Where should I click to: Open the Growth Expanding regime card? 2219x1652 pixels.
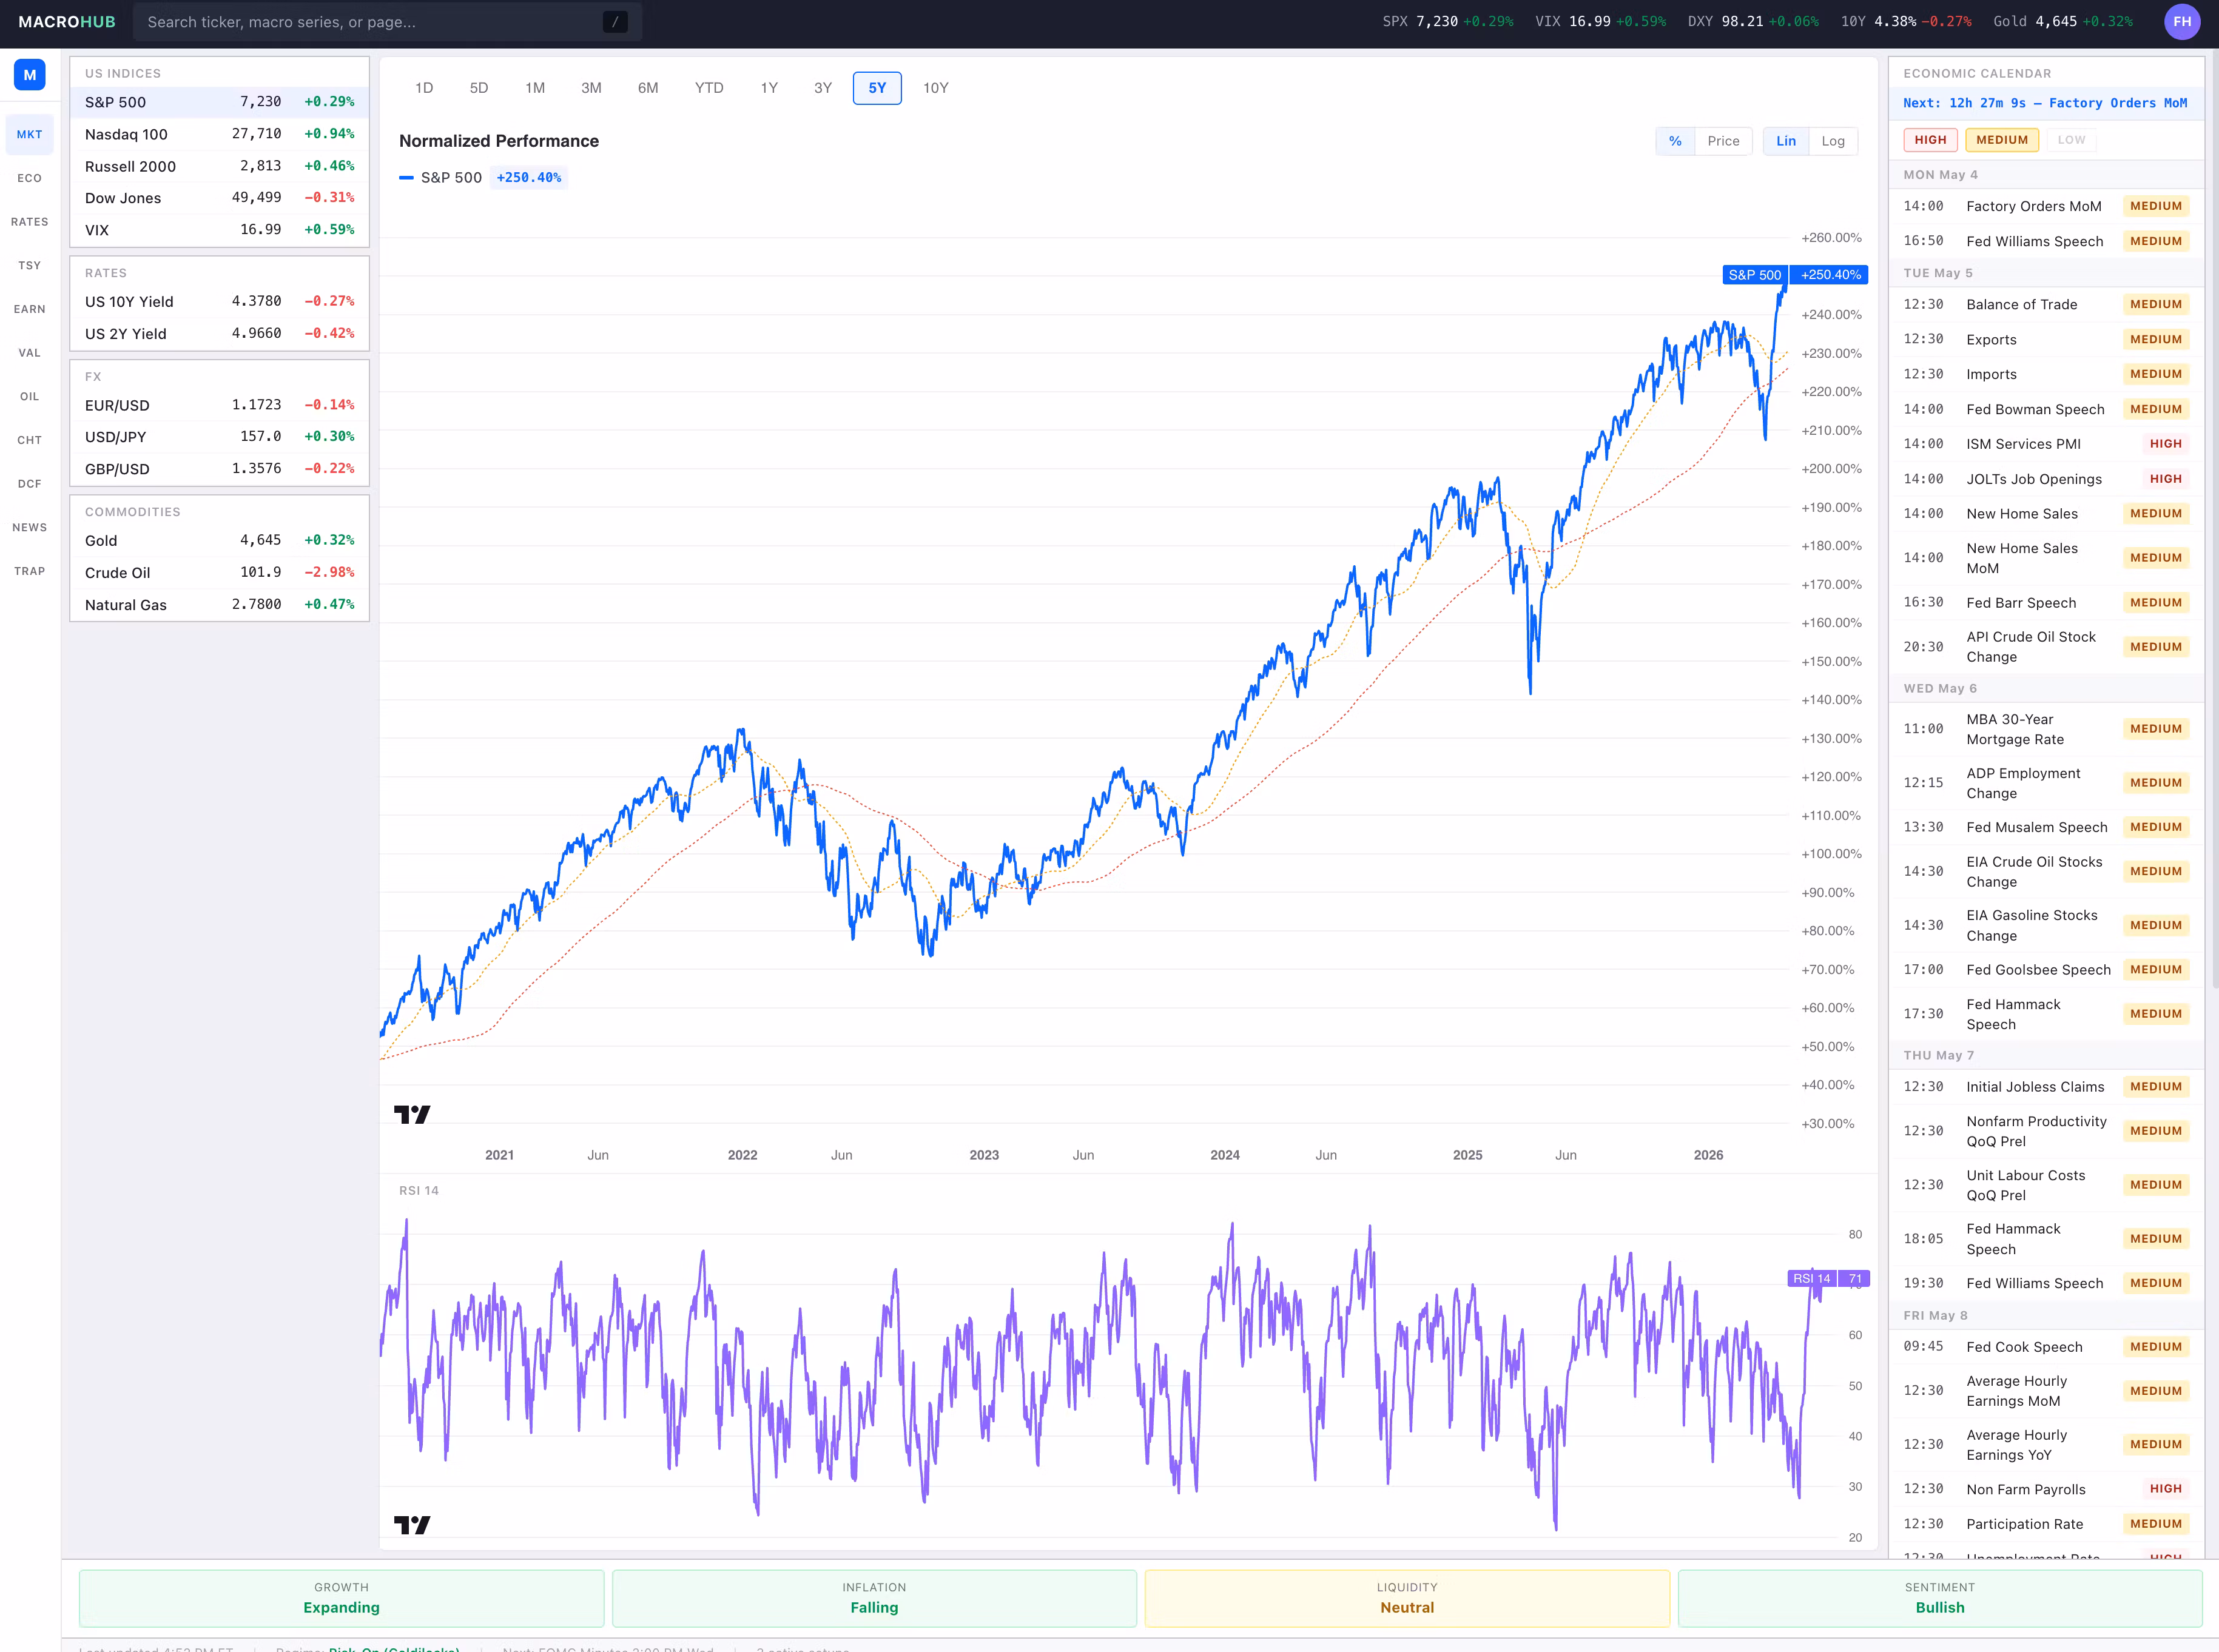click(342, 1598)
